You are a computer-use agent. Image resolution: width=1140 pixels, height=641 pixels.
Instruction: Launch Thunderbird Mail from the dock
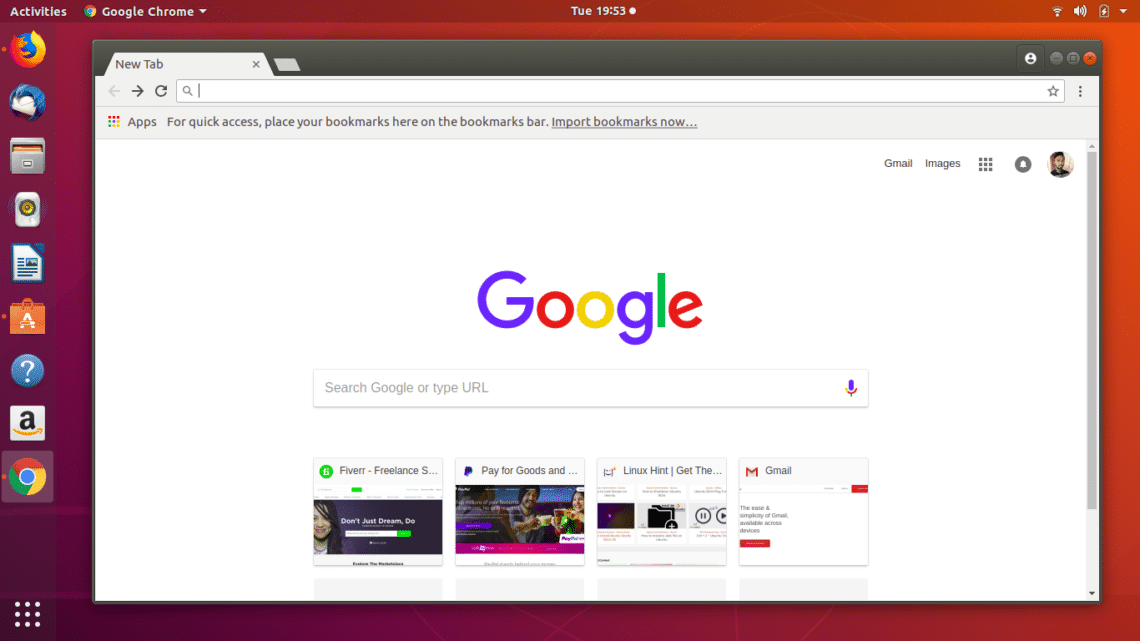28,102
